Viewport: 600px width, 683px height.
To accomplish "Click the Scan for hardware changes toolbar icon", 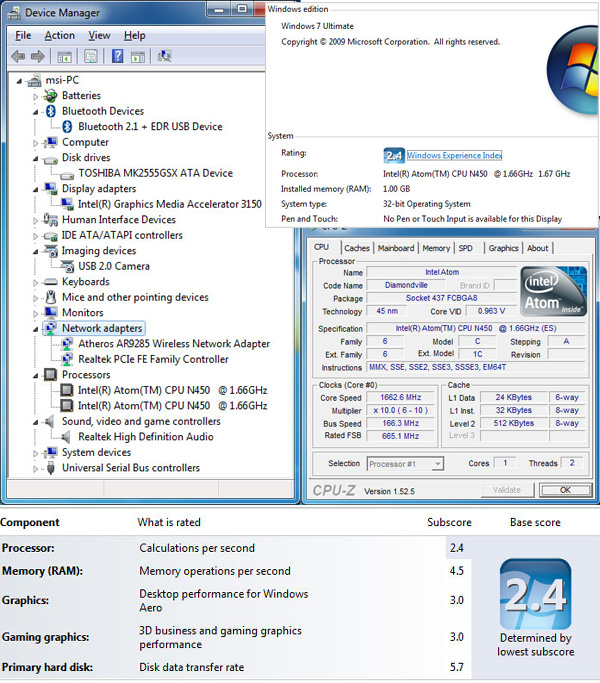I will click(x=164, y=56).
